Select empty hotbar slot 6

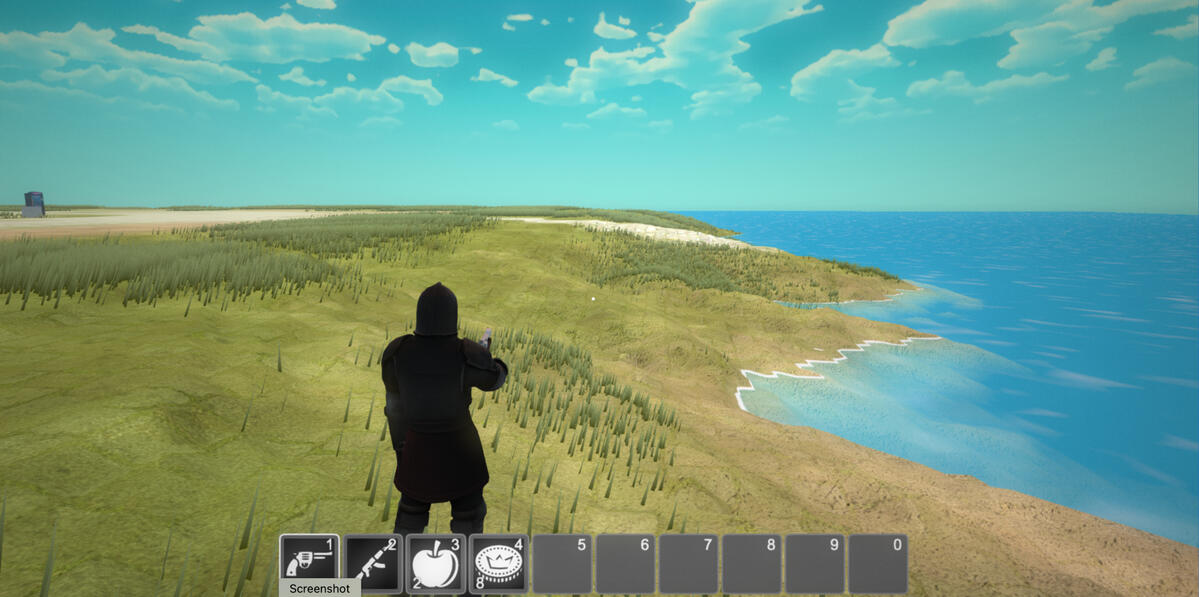625,563
